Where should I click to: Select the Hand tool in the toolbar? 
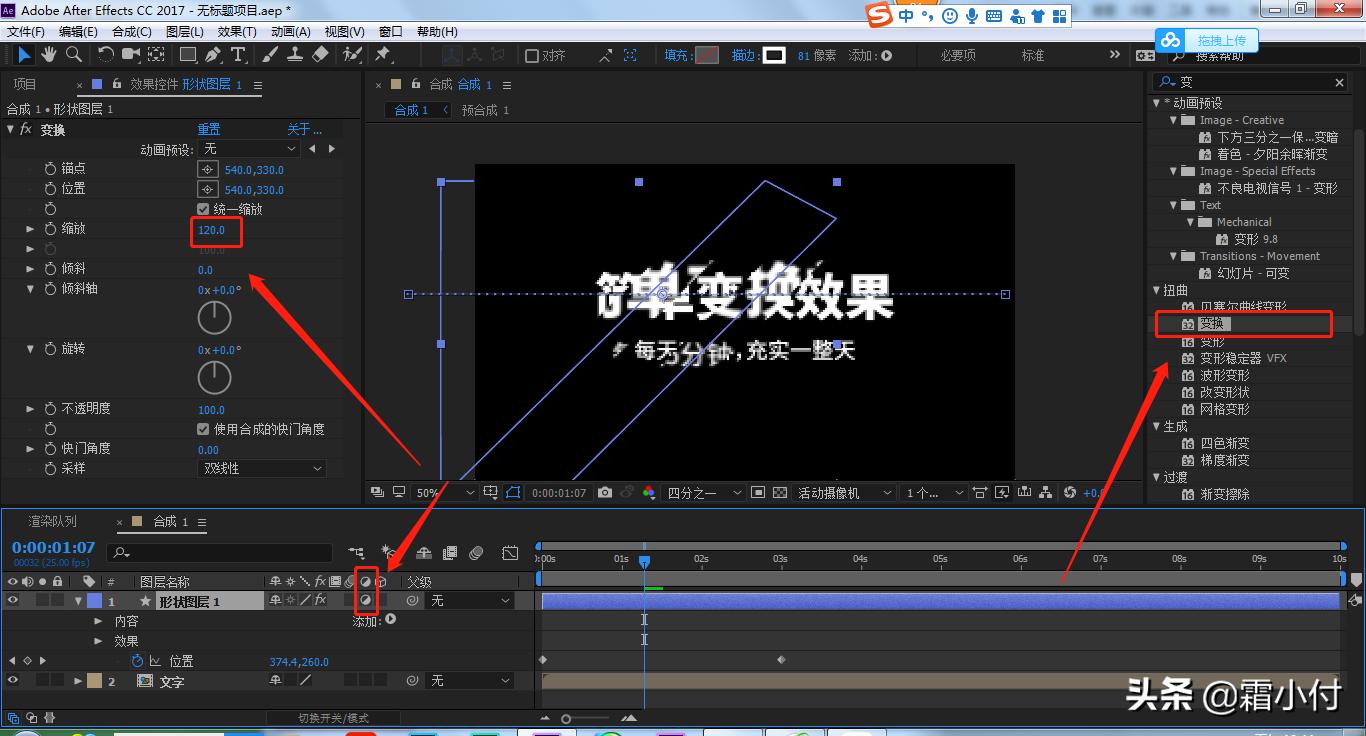48,54
